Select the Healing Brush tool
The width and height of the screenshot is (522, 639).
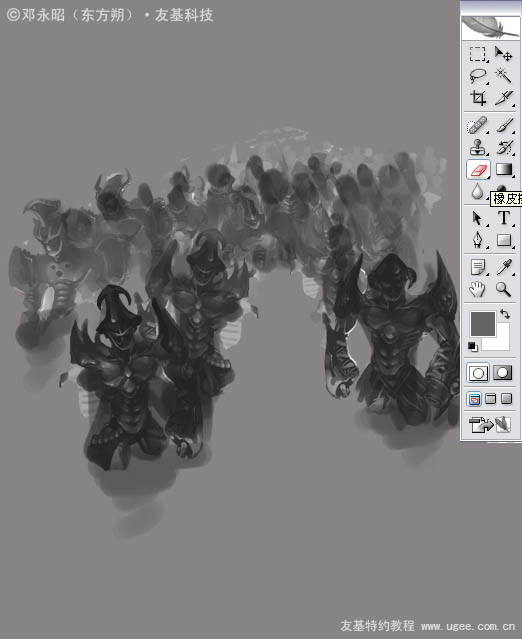coord(478,126)
